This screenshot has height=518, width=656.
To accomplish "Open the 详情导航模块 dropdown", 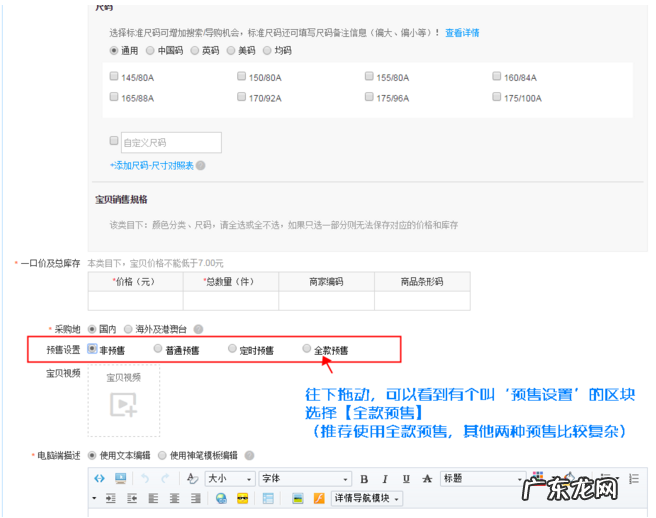I will pyautogui.click(x=367, y=498).
